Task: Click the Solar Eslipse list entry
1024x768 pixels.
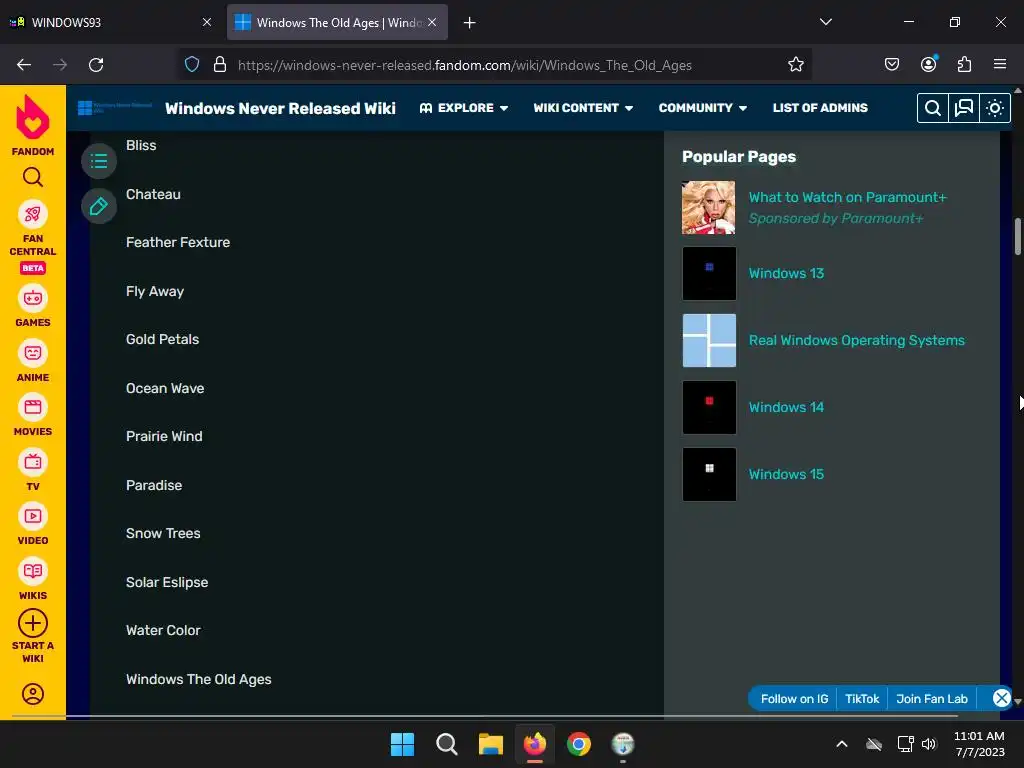Action: click(x=167, y=583)
